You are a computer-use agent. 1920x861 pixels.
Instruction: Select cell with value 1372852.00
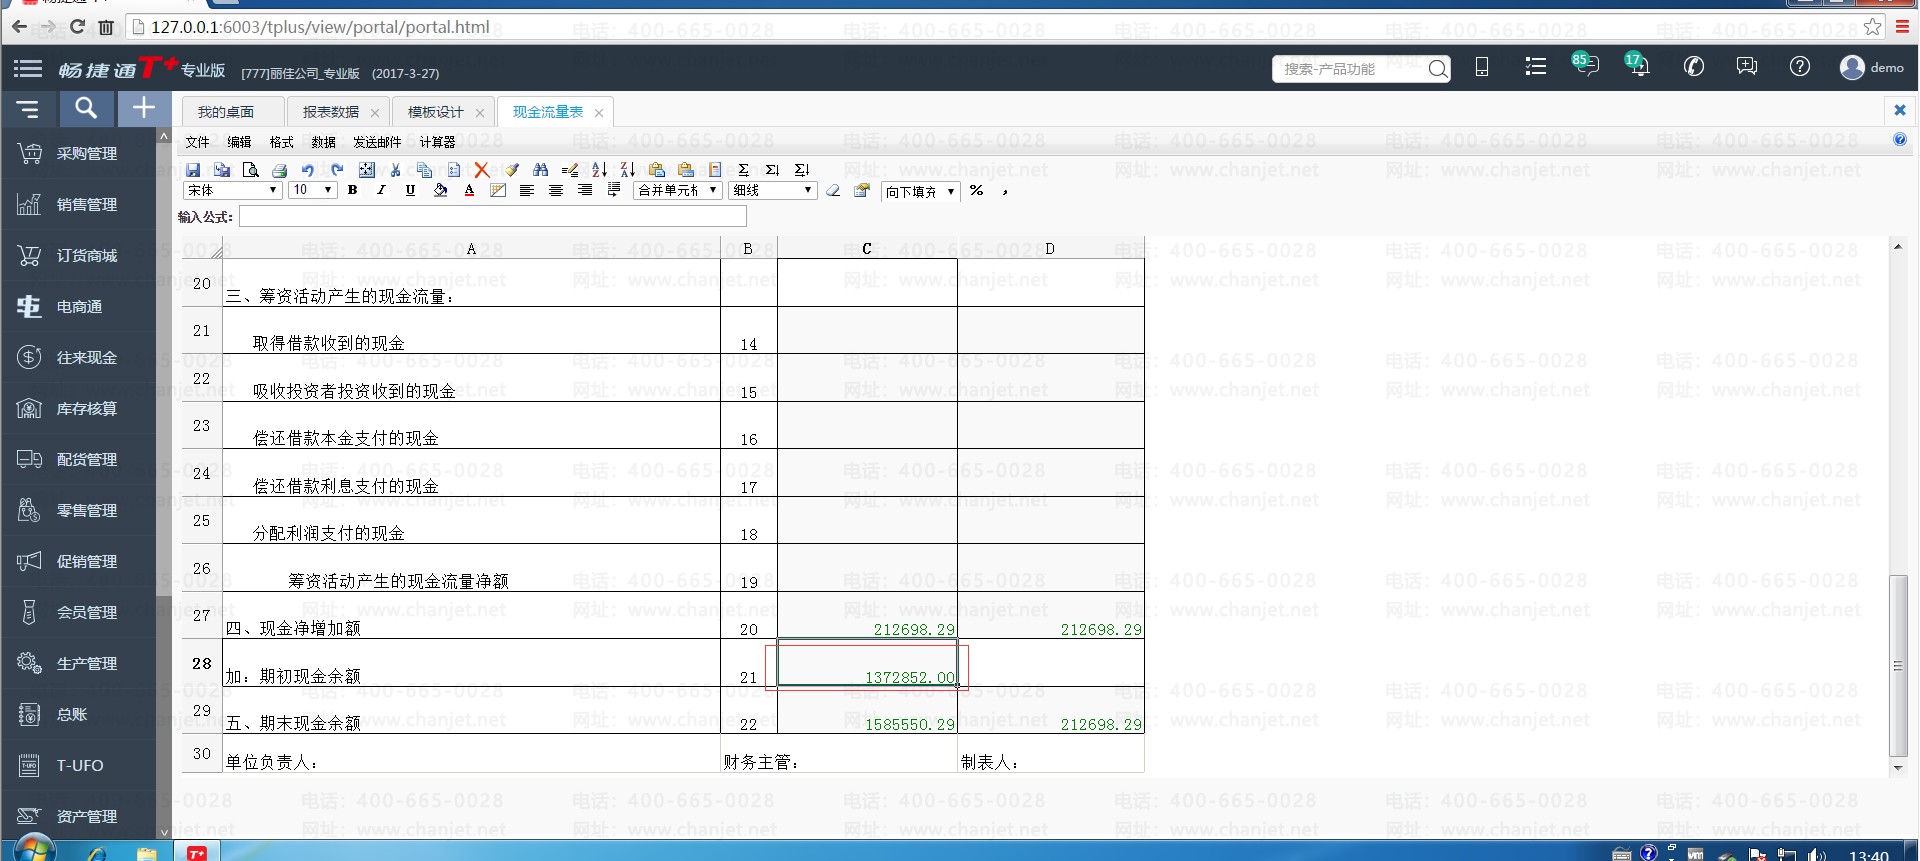point(867,663)
